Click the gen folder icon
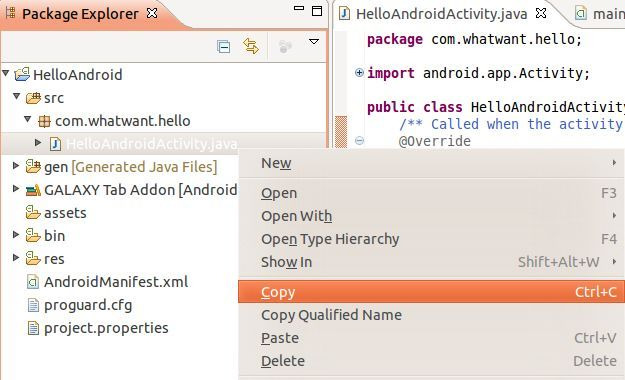625x380 pixels. pyautogui.click(x=33, y=167)
